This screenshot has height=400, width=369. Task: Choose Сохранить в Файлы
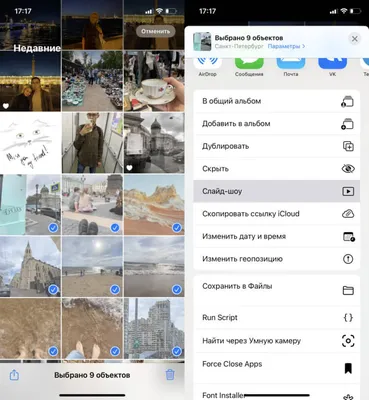click(277, 290)
